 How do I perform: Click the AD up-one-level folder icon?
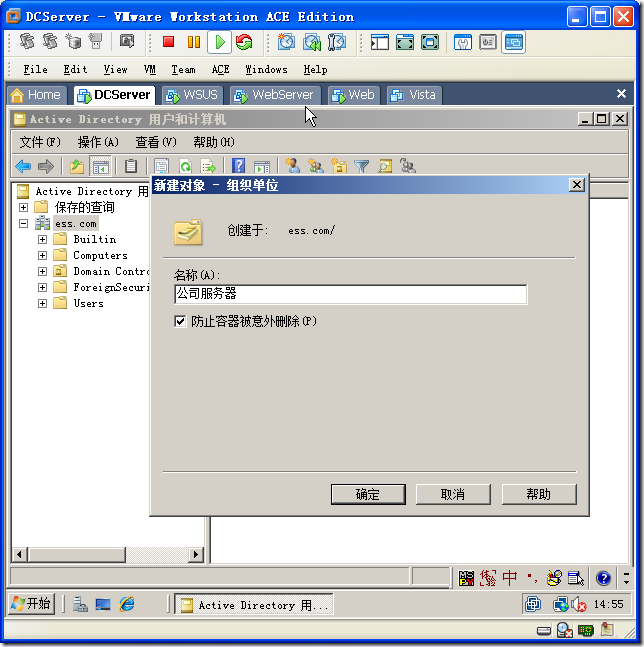pyautogui.click(x=77, y=166)
